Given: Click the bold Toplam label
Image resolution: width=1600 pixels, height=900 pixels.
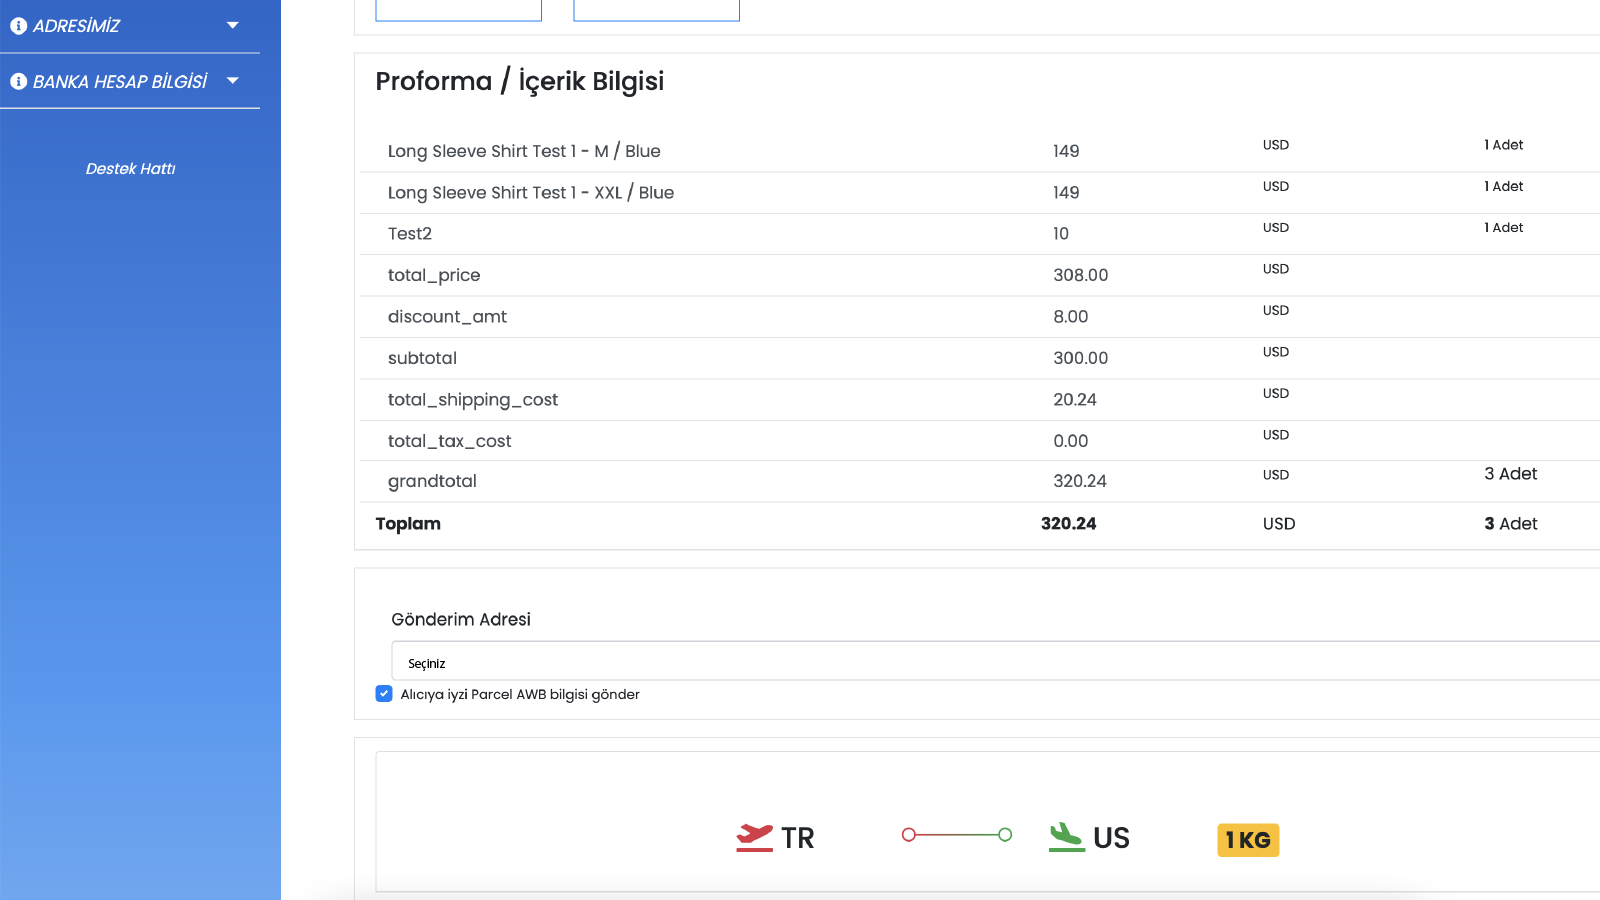Looking at the screenshot, I should coord(408,524).
